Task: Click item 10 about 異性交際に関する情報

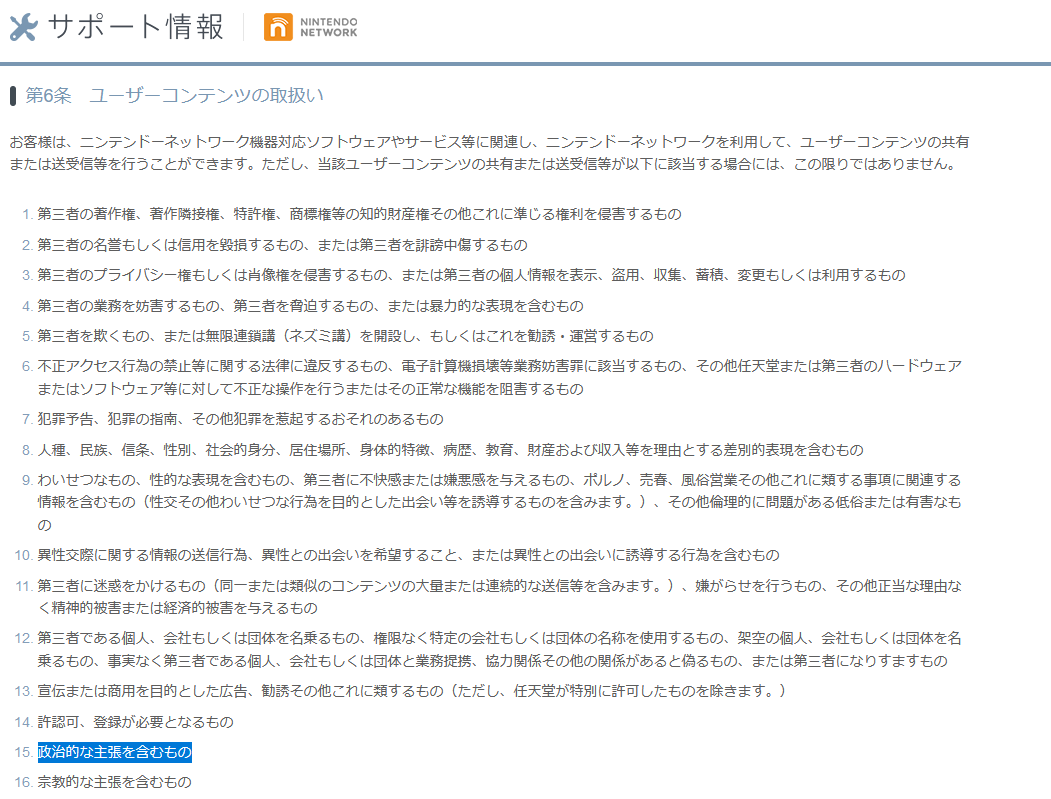Action: tap(408, 556)
